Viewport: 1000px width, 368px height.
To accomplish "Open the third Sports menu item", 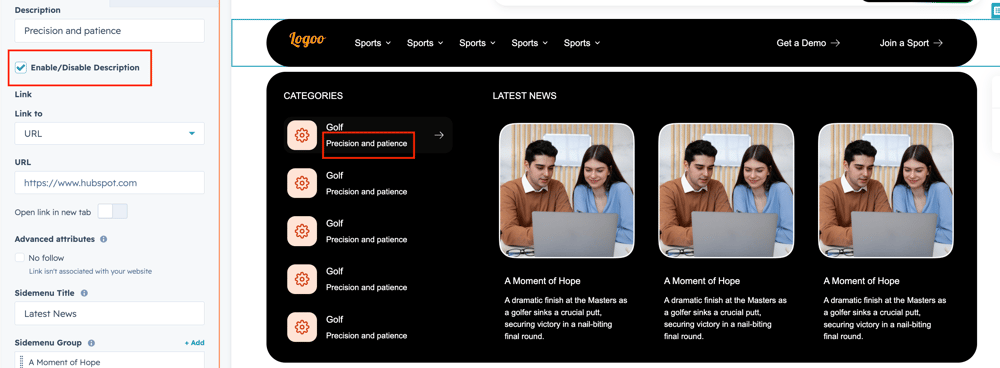I will coord(477,43).
